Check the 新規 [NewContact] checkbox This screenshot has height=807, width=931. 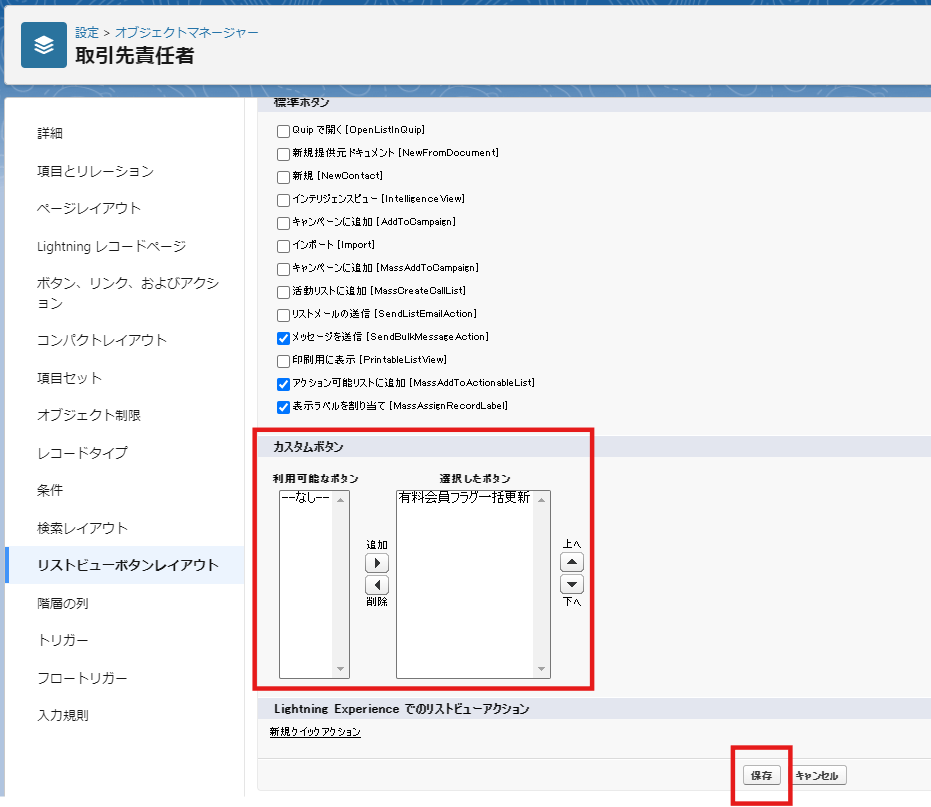[x=284, y=177]
